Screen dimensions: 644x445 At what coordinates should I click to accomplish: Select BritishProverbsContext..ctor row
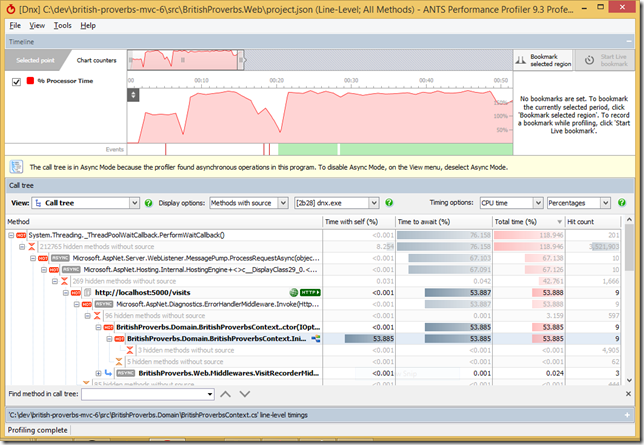pyautogui.click(x=313, y=327)
